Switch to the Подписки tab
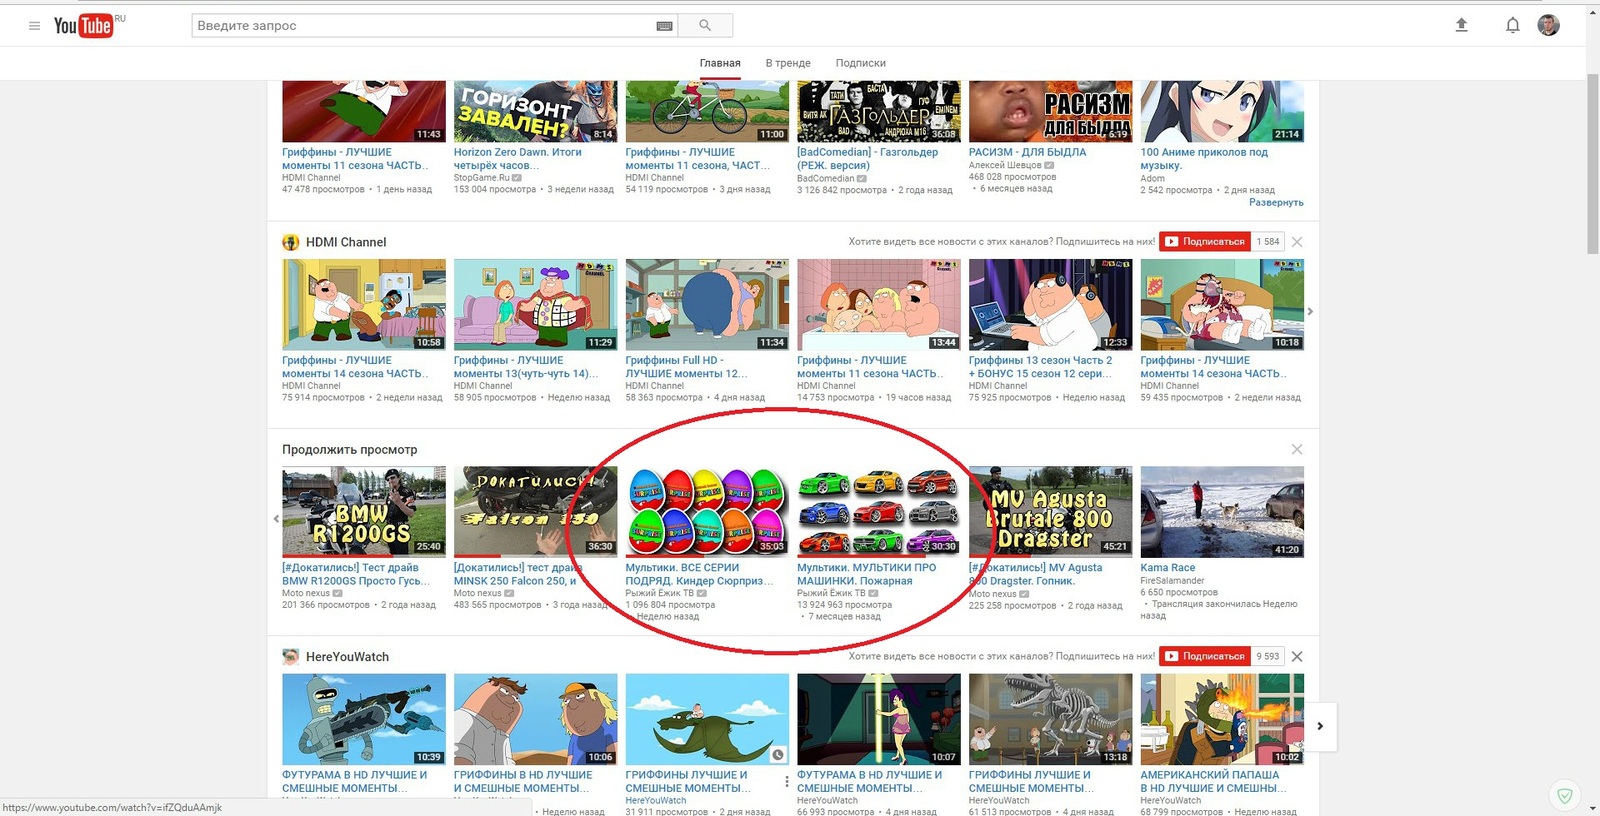1600x816 pixels. click(x=861, y=63)
